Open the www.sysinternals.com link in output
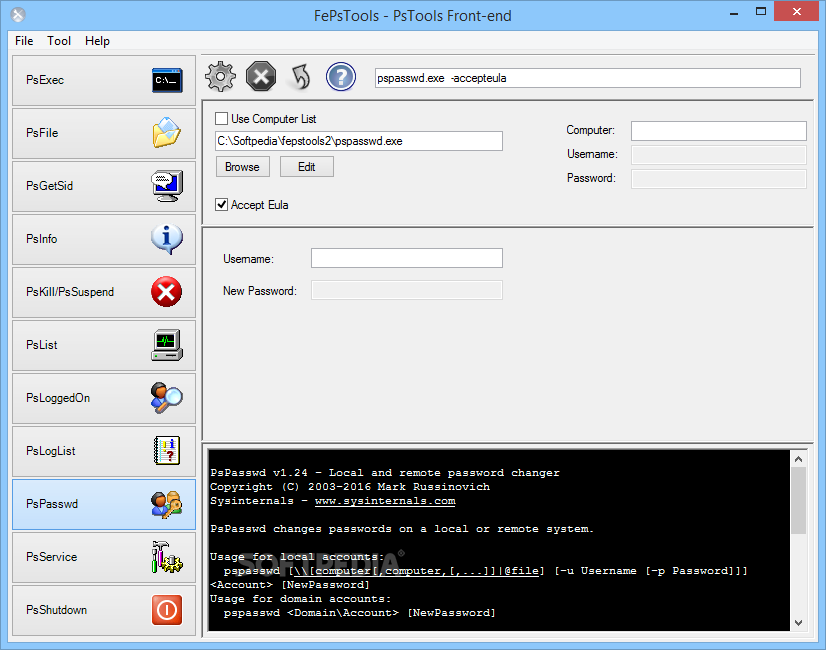The height and width of the screenshot is (650, 826). coord(385,501)
